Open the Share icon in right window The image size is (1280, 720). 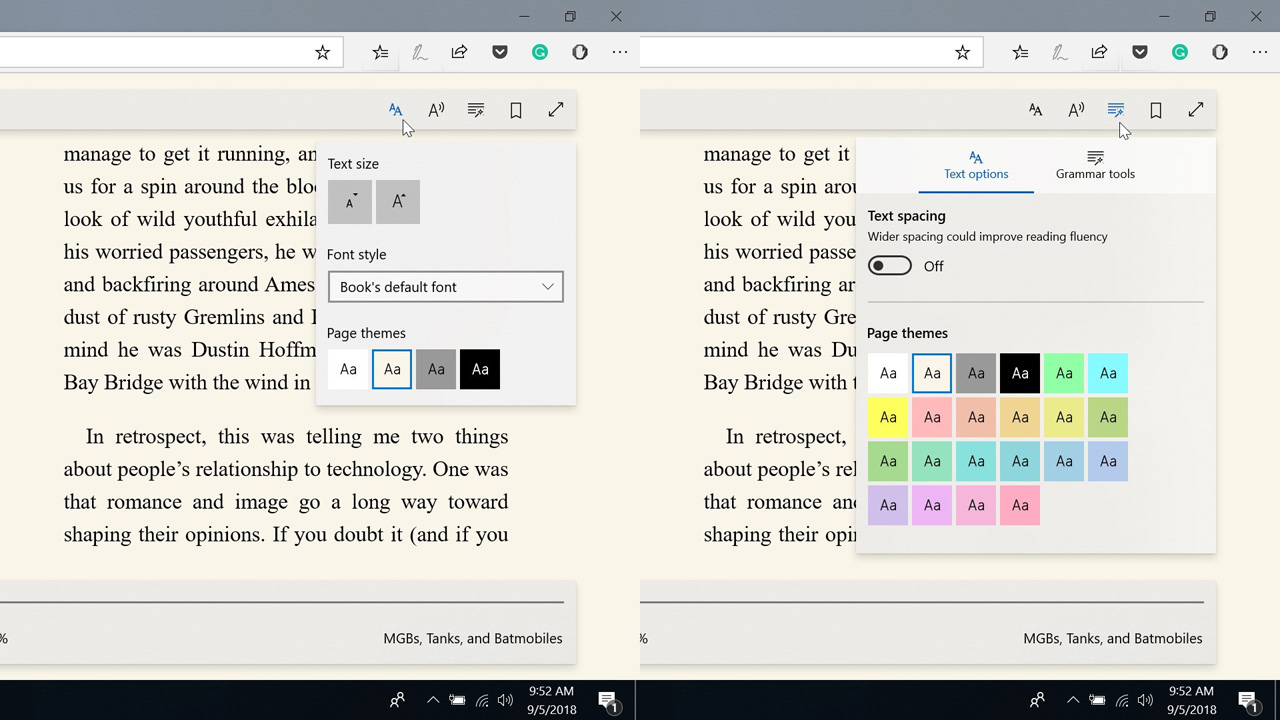click(x=1099, y=52)
